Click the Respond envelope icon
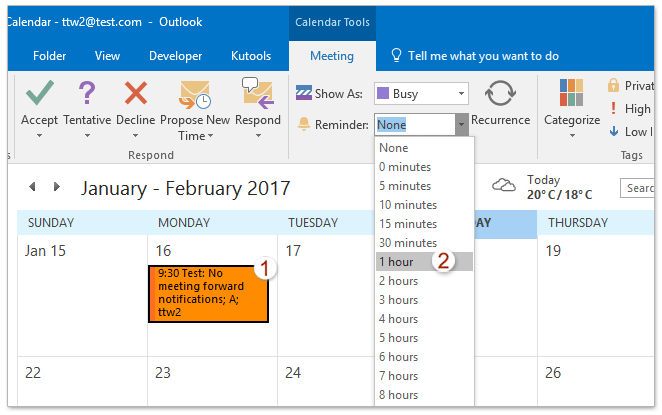Screen dimensions: 662x415 (x=258, y=92)
